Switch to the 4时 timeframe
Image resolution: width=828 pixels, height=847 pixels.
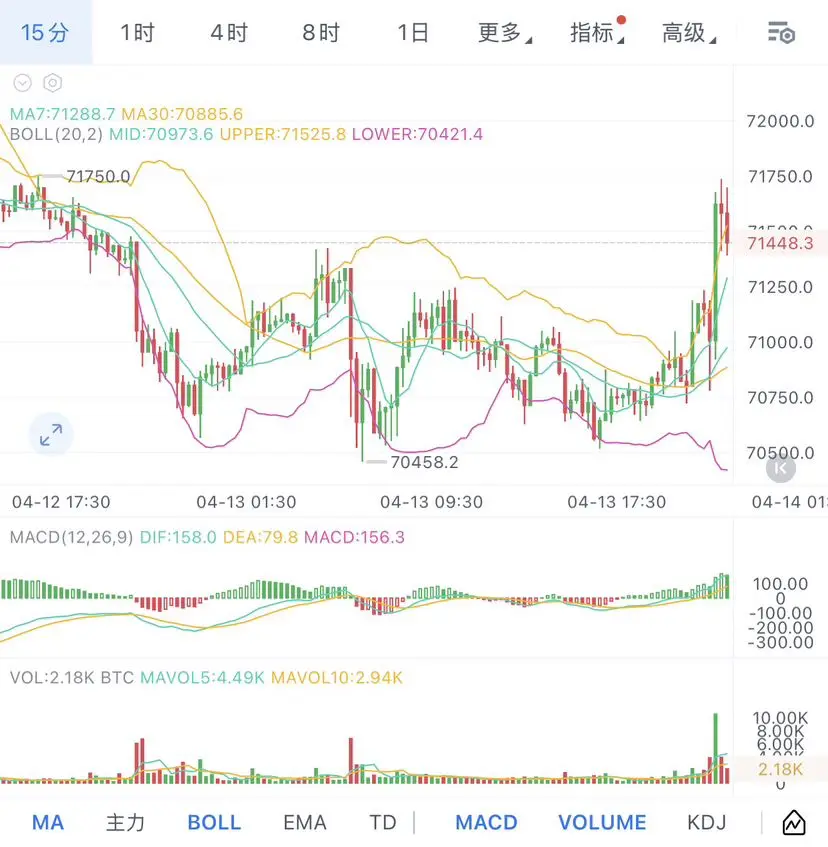(229, 32)
